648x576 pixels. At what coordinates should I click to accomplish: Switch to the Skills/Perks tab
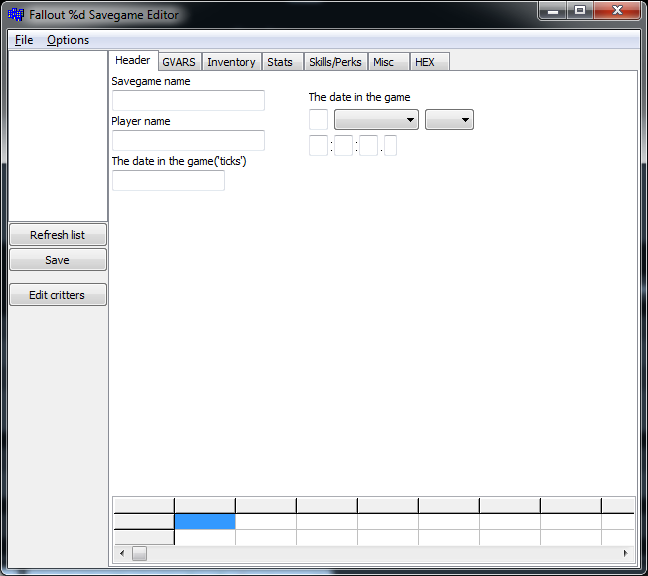(336, 62)
